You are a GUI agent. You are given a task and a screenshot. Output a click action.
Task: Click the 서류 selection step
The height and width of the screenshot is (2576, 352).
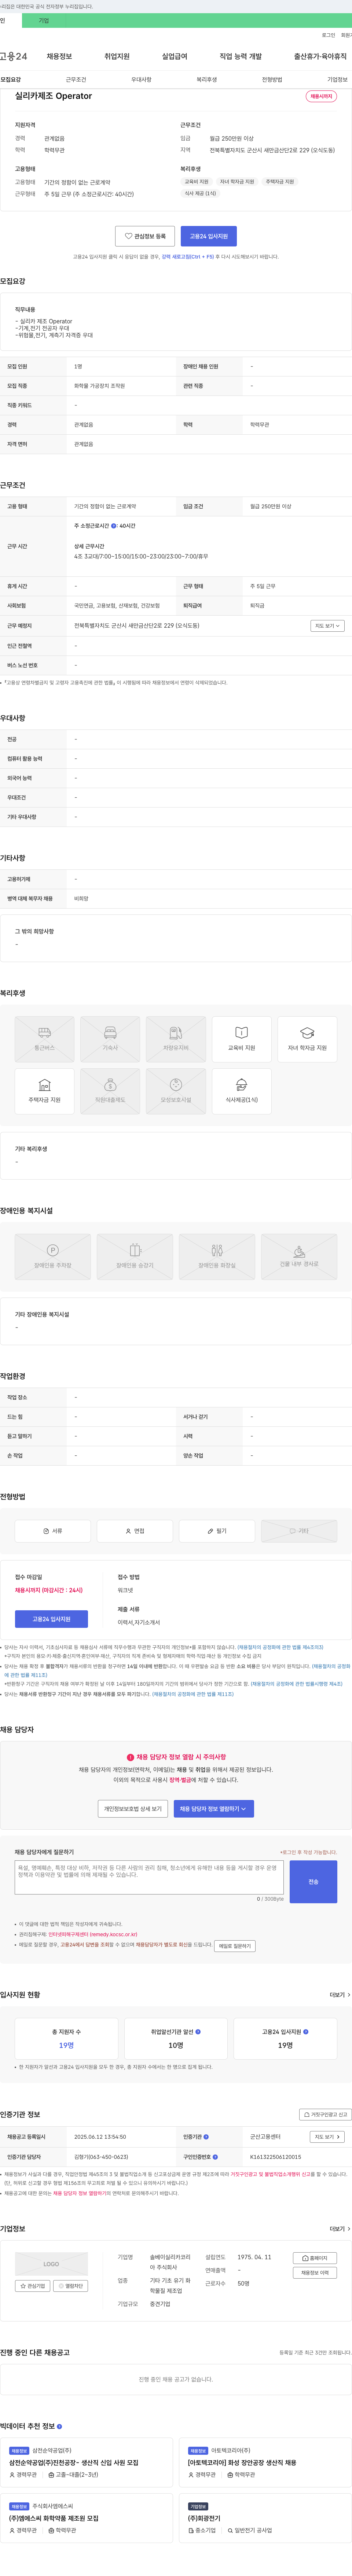coord(53,1531)
